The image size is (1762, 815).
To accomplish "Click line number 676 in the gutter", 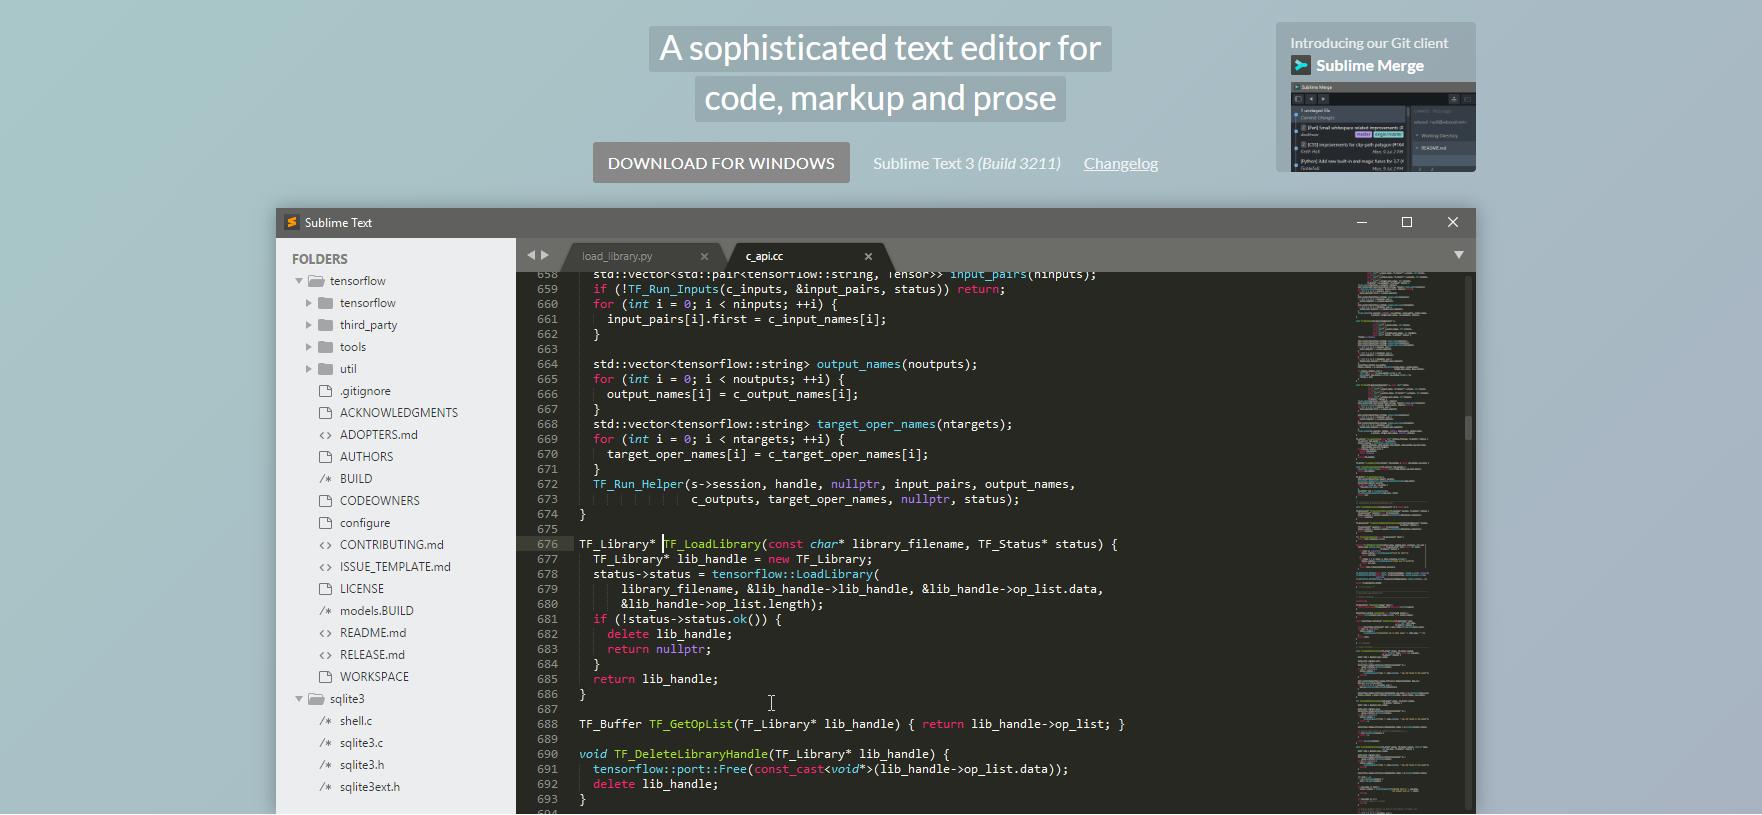I will point(547,544).
